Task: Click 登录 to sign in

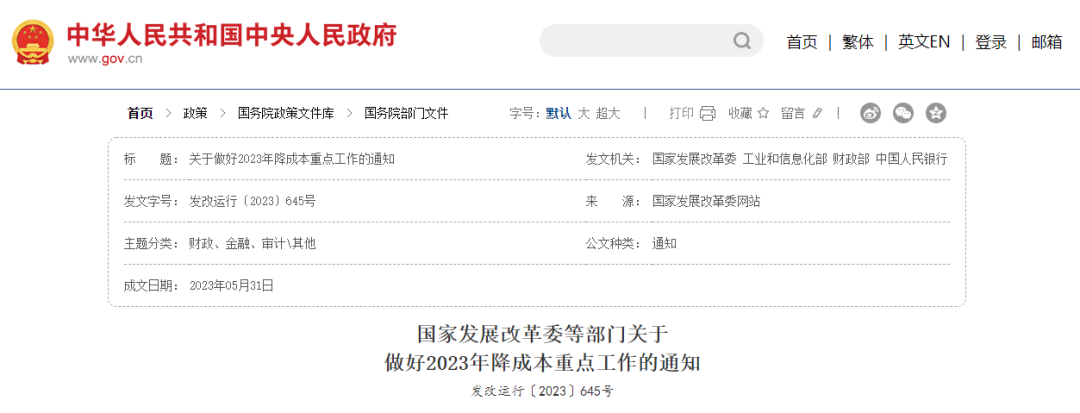Action: click(990, 42)
